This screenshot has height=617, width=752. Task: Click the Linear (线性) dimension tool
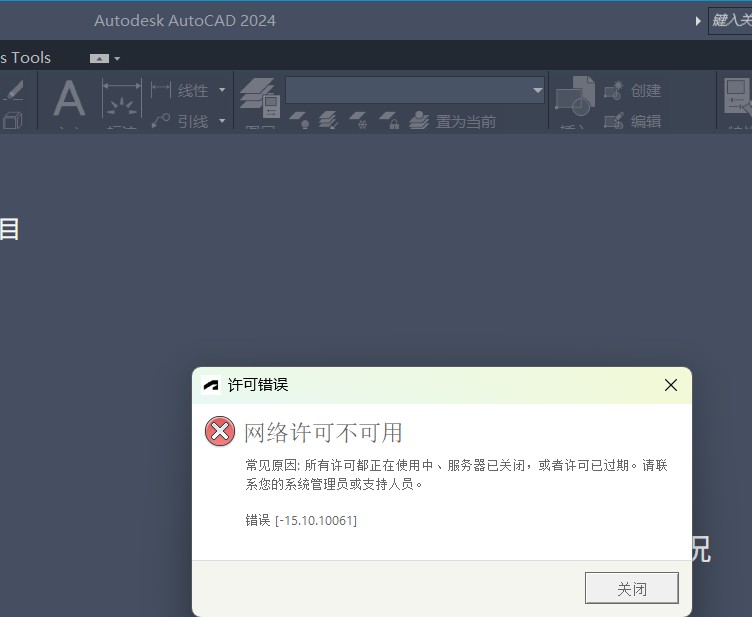pyautogui.click(x=180, y=90)
